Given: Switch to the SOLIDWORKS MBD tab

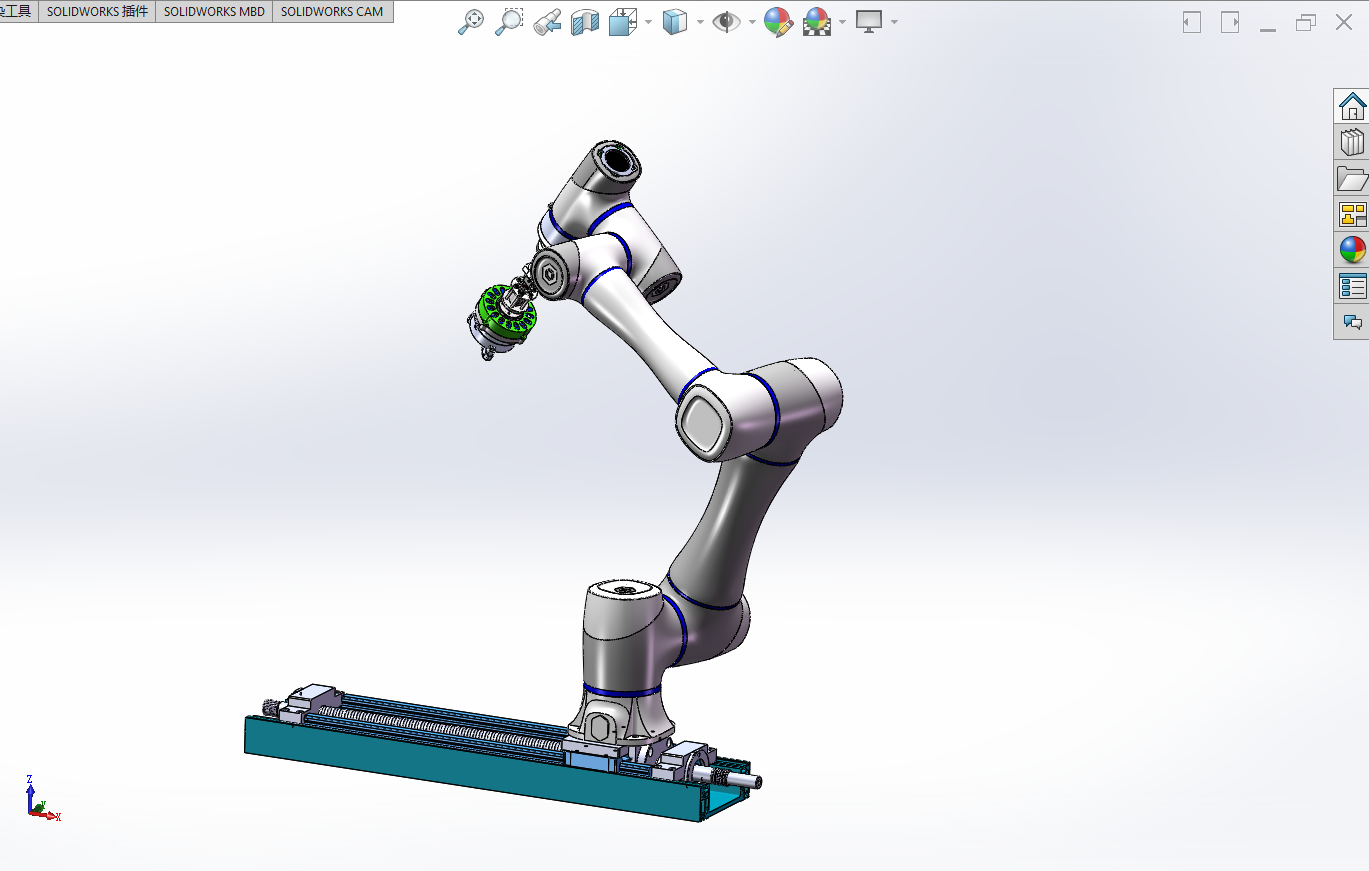Looking at the screenshot, I should (214, 12).
